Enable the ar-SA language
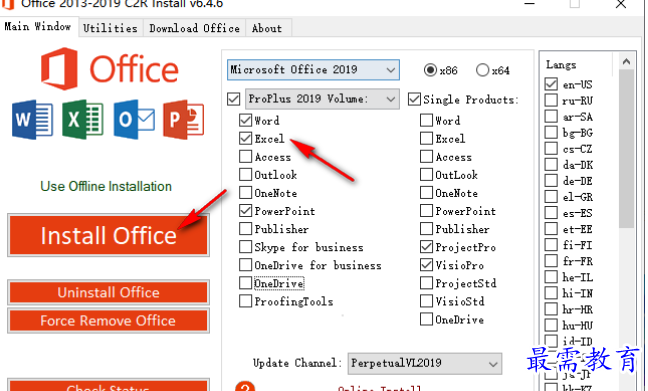 point(551,116)
